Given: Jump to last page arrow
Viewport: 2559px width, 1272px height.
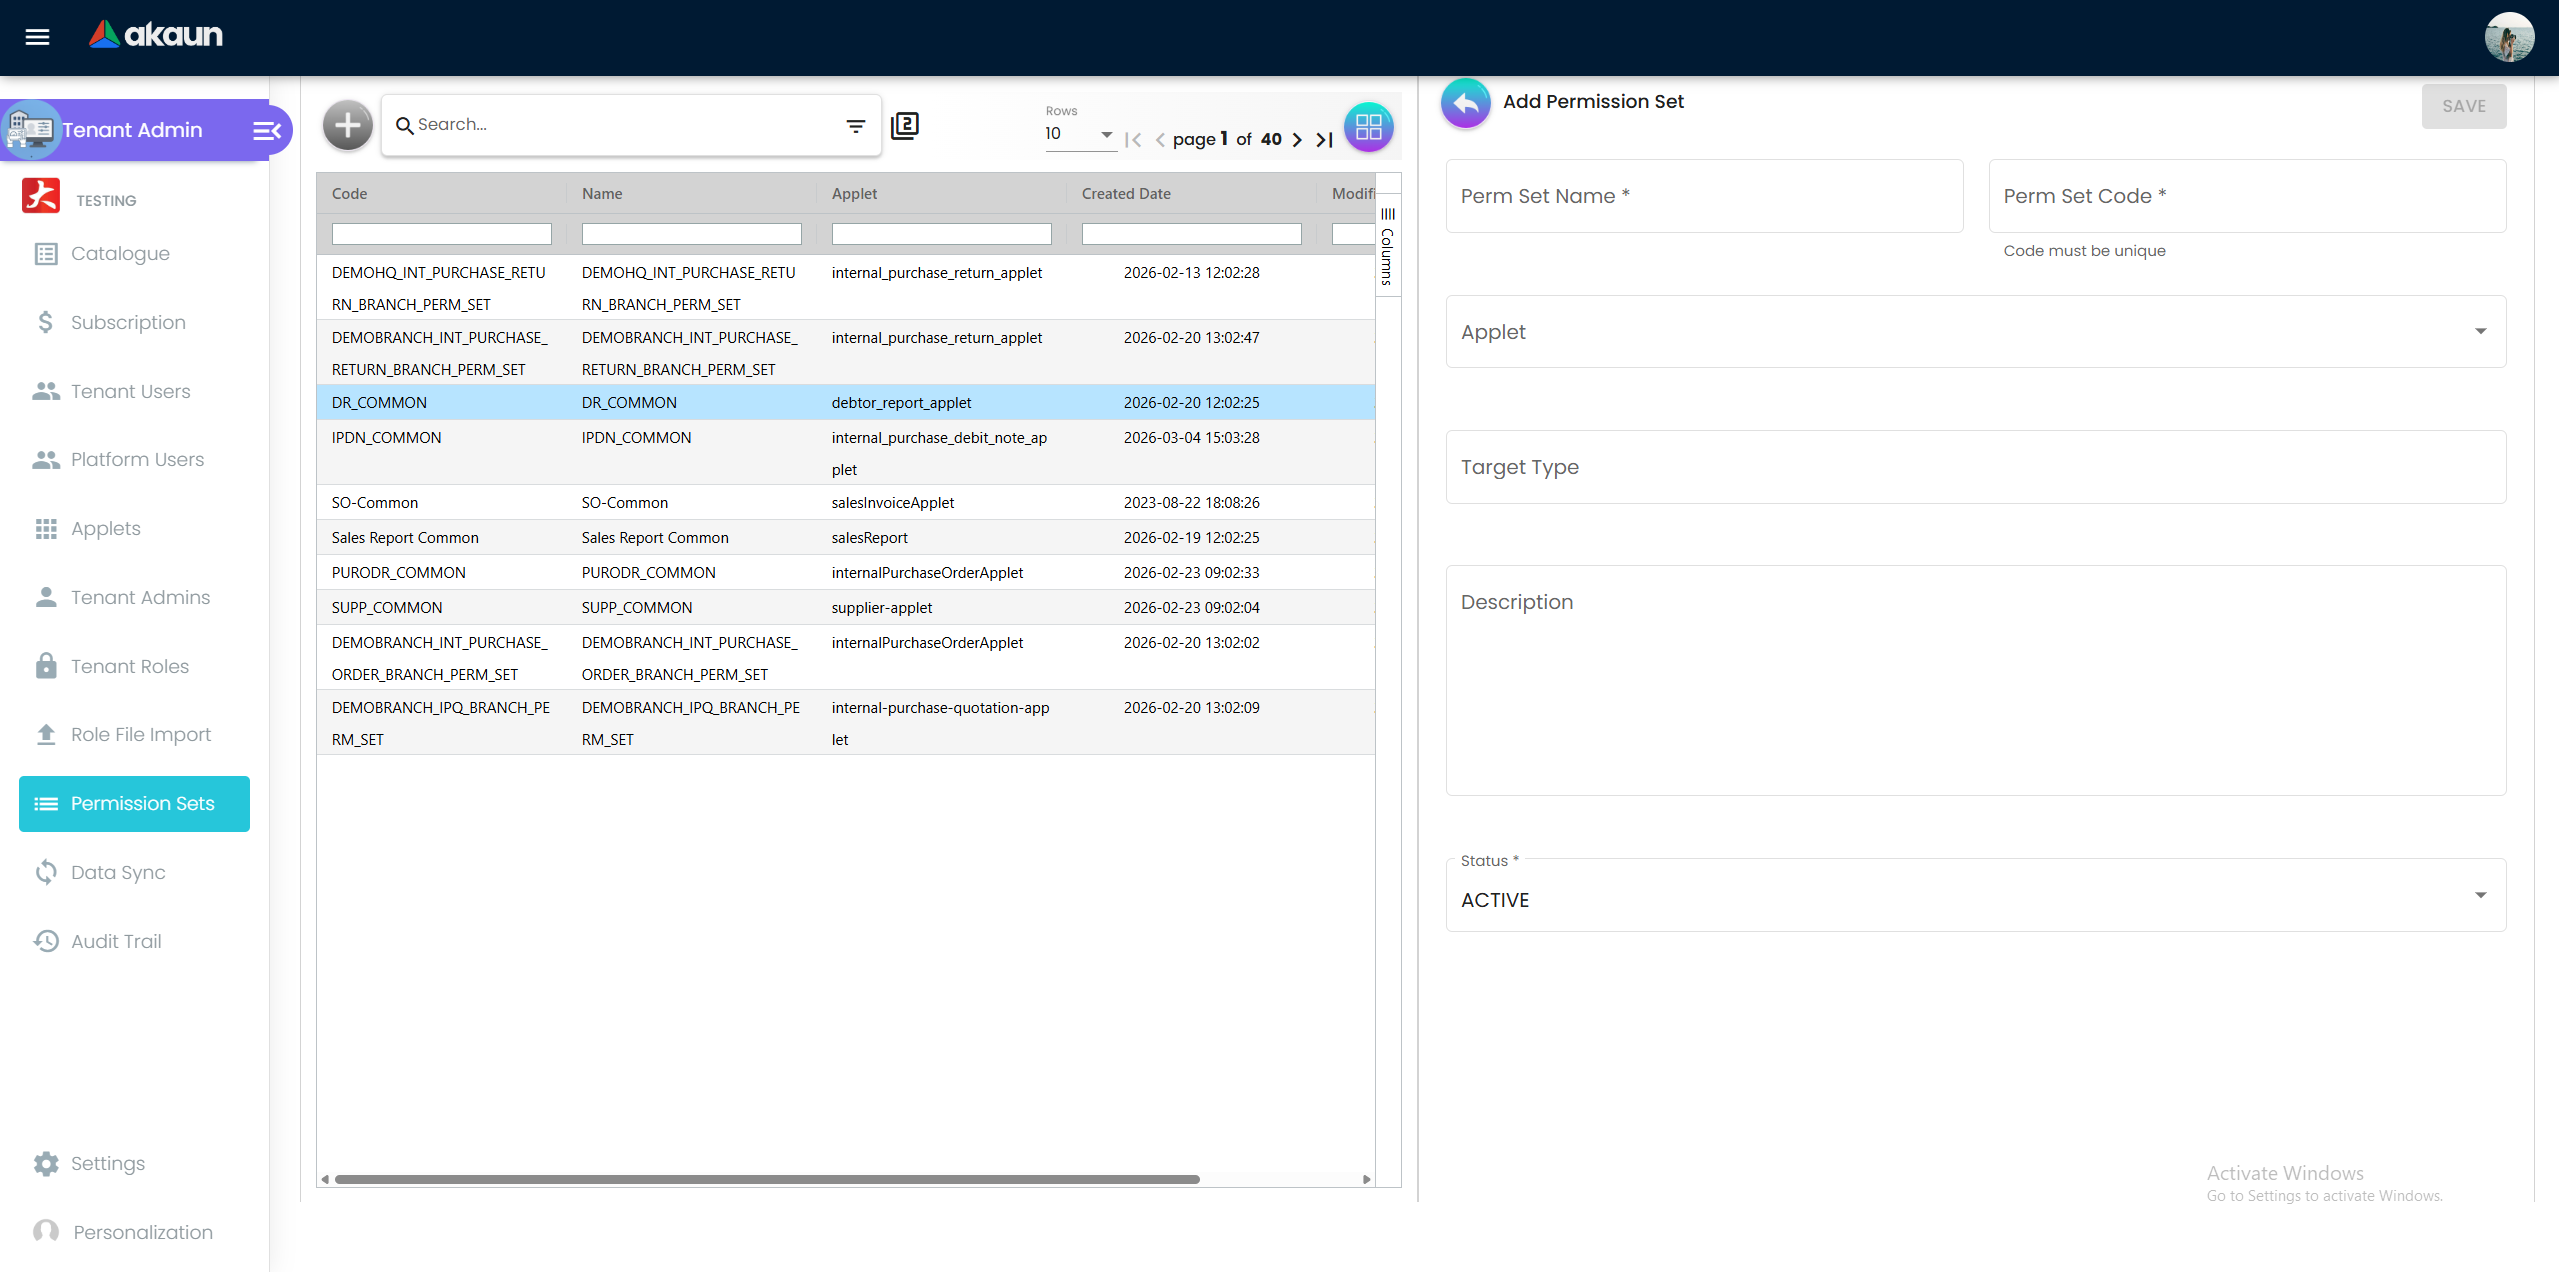Looking at the screenshot, I should click(1324, 140).
